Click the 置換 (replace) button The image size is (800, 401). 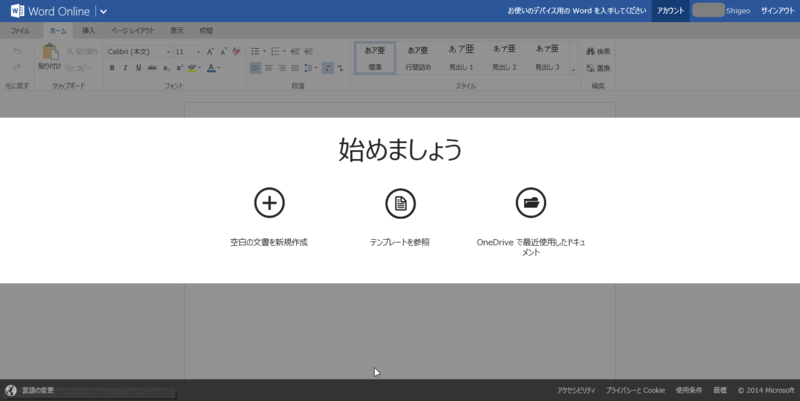(x=598, y=68)
